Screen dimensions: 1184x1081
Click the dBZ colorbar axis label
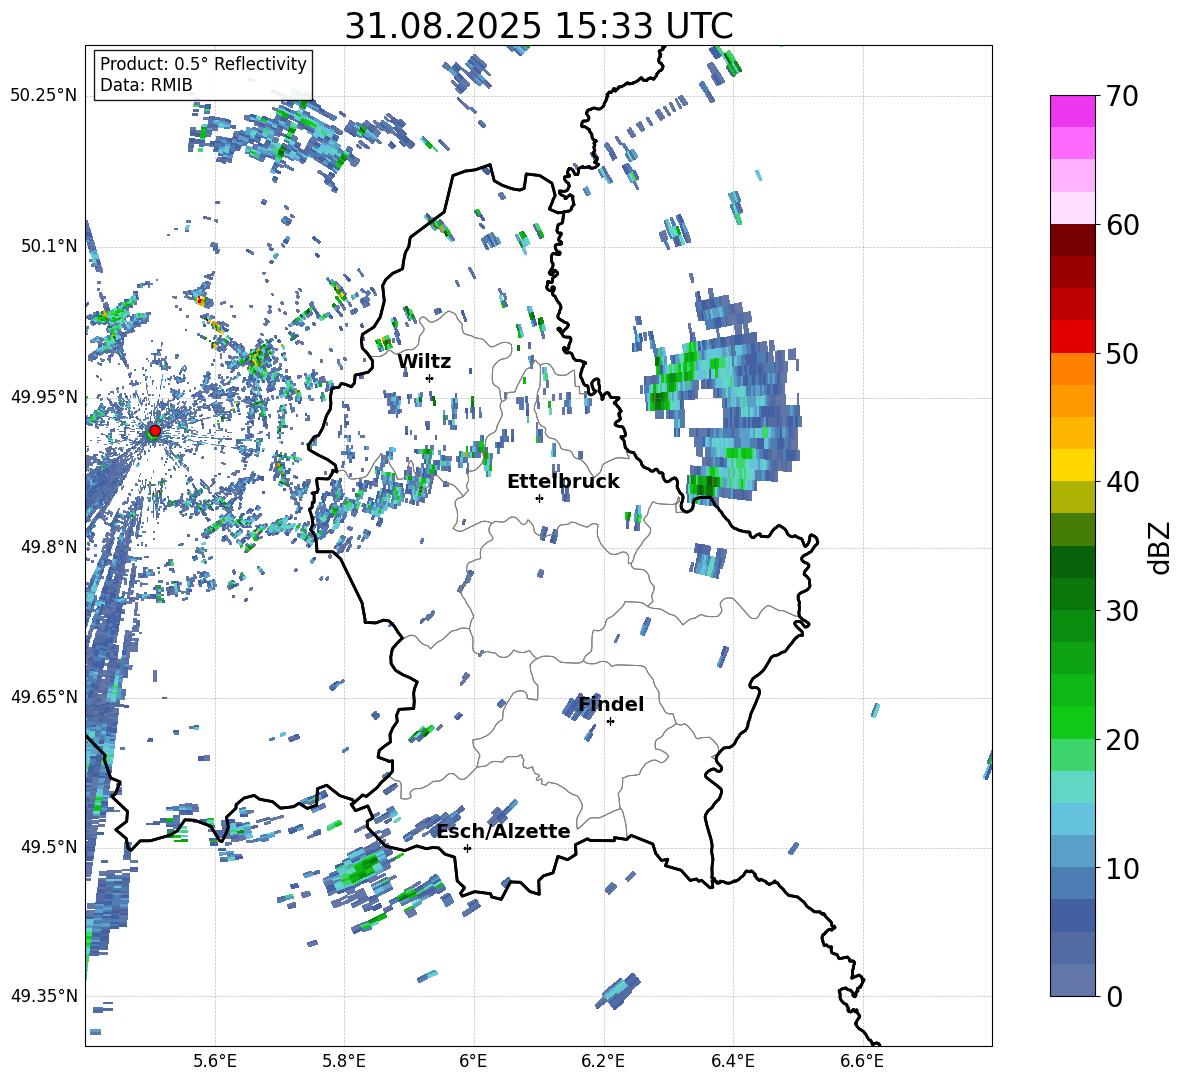(x=1160, y=547)
